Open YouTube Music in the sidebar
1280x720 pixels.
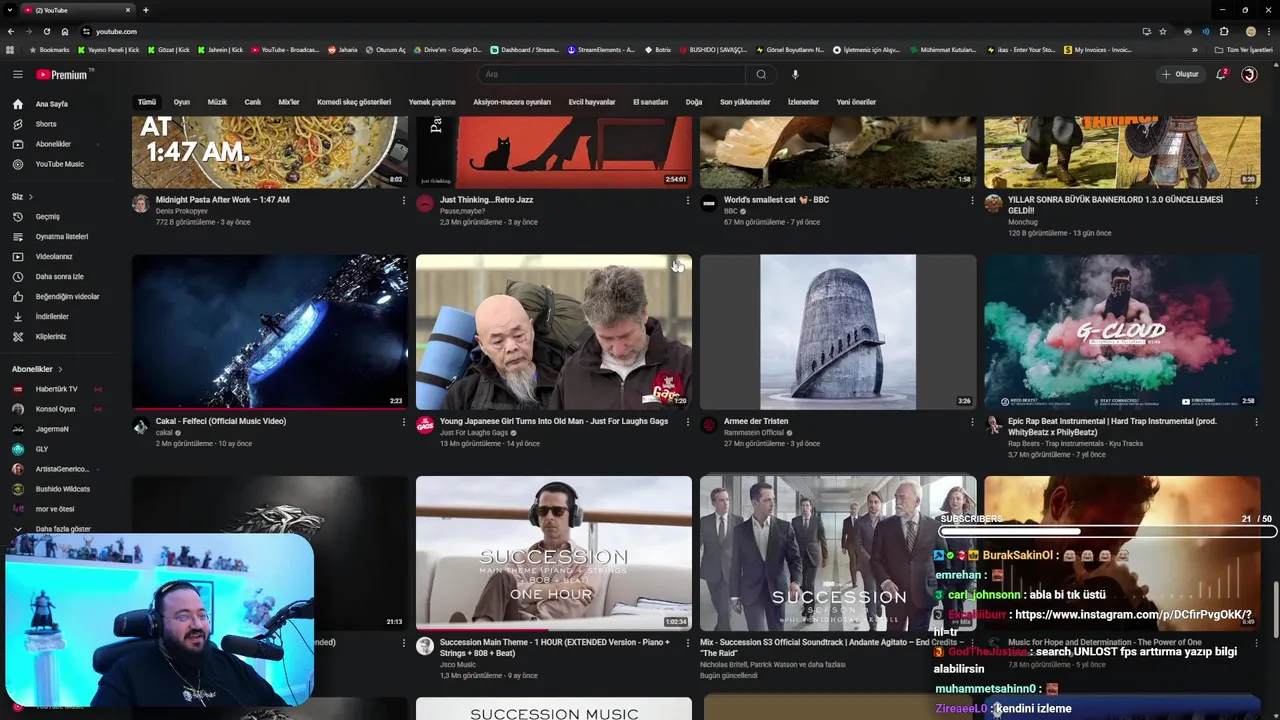(60, 164)
